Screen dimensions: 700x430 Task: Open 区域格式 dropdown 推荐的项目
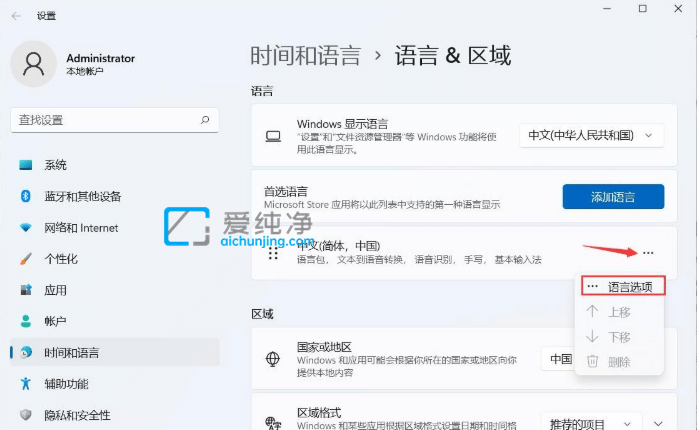[592, 423]
